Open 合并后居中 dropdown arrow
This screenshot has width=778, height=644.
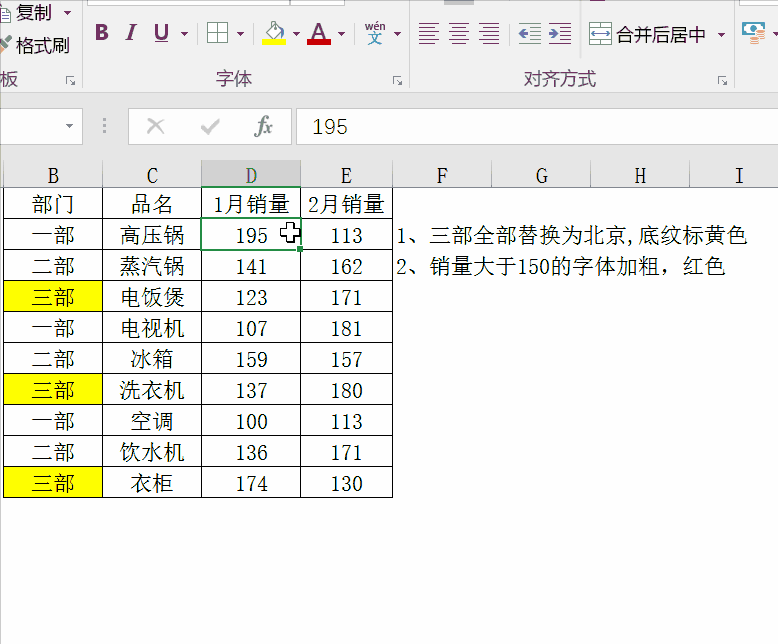[x=721, y=34]
